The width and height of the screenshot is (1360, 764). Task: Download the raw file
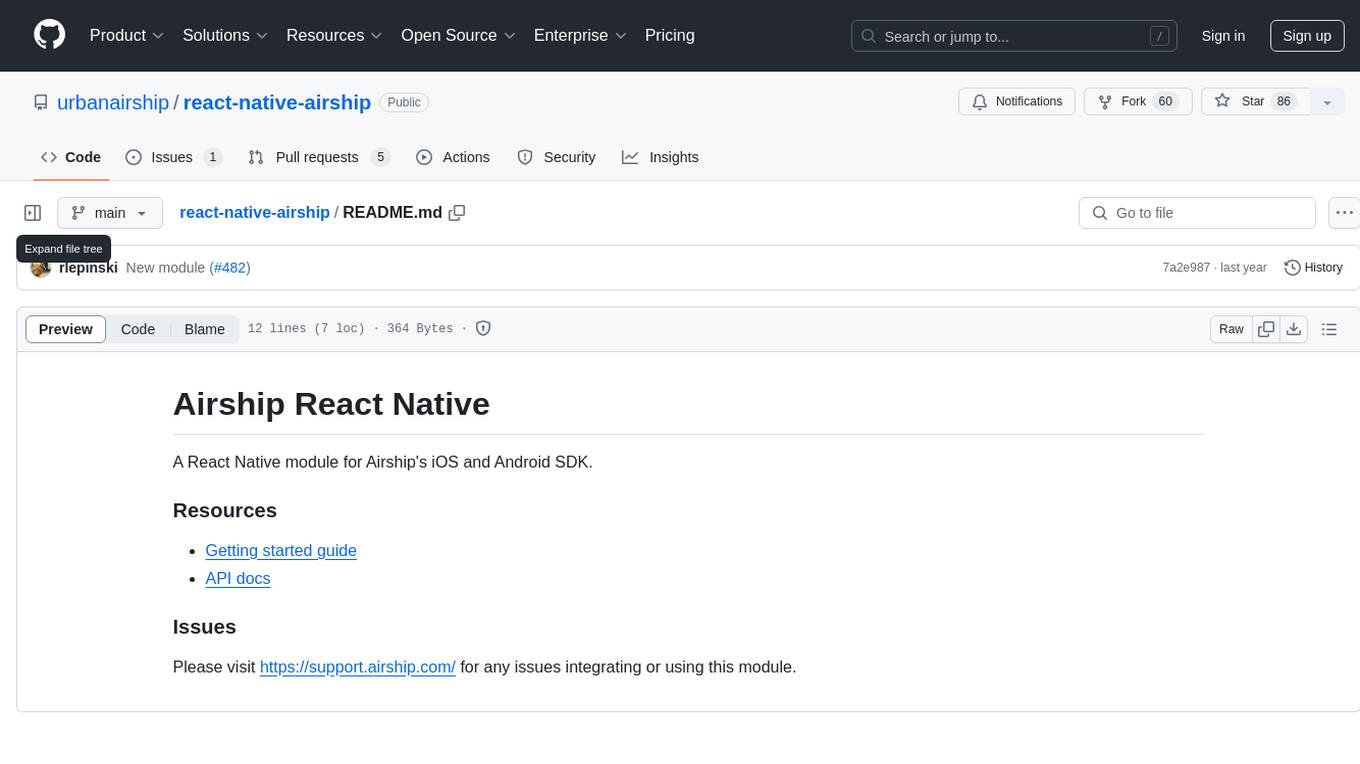point(1294,329)
